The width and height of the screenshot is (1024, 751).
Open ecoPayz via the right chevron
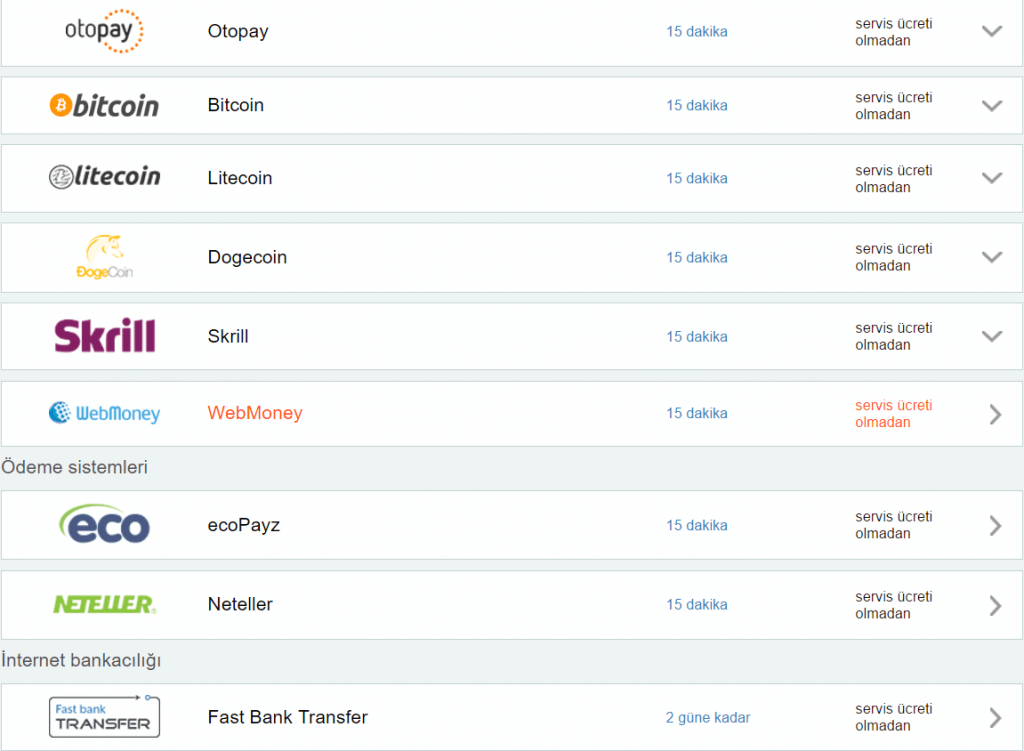(994, 525)
